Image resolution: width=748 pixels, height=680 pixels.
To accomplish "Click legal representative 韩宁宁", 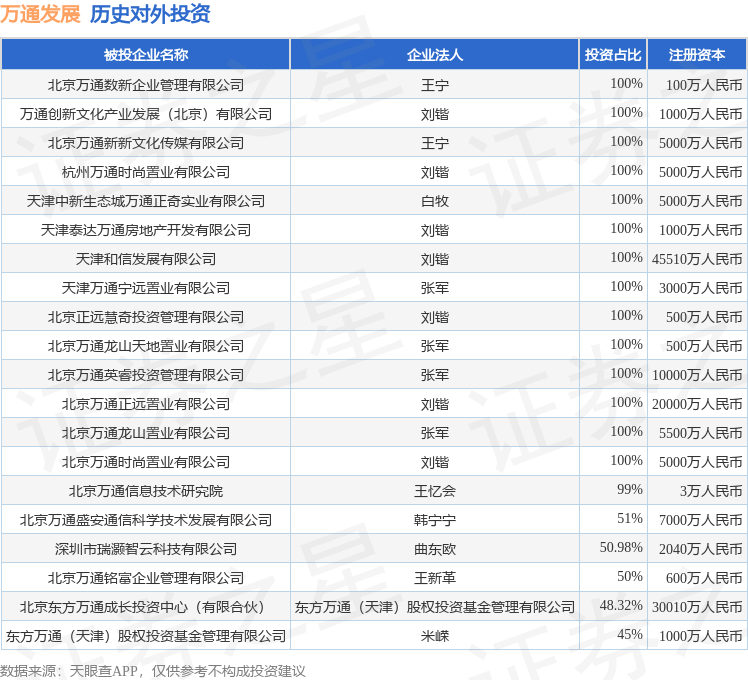I will point(434,520).
